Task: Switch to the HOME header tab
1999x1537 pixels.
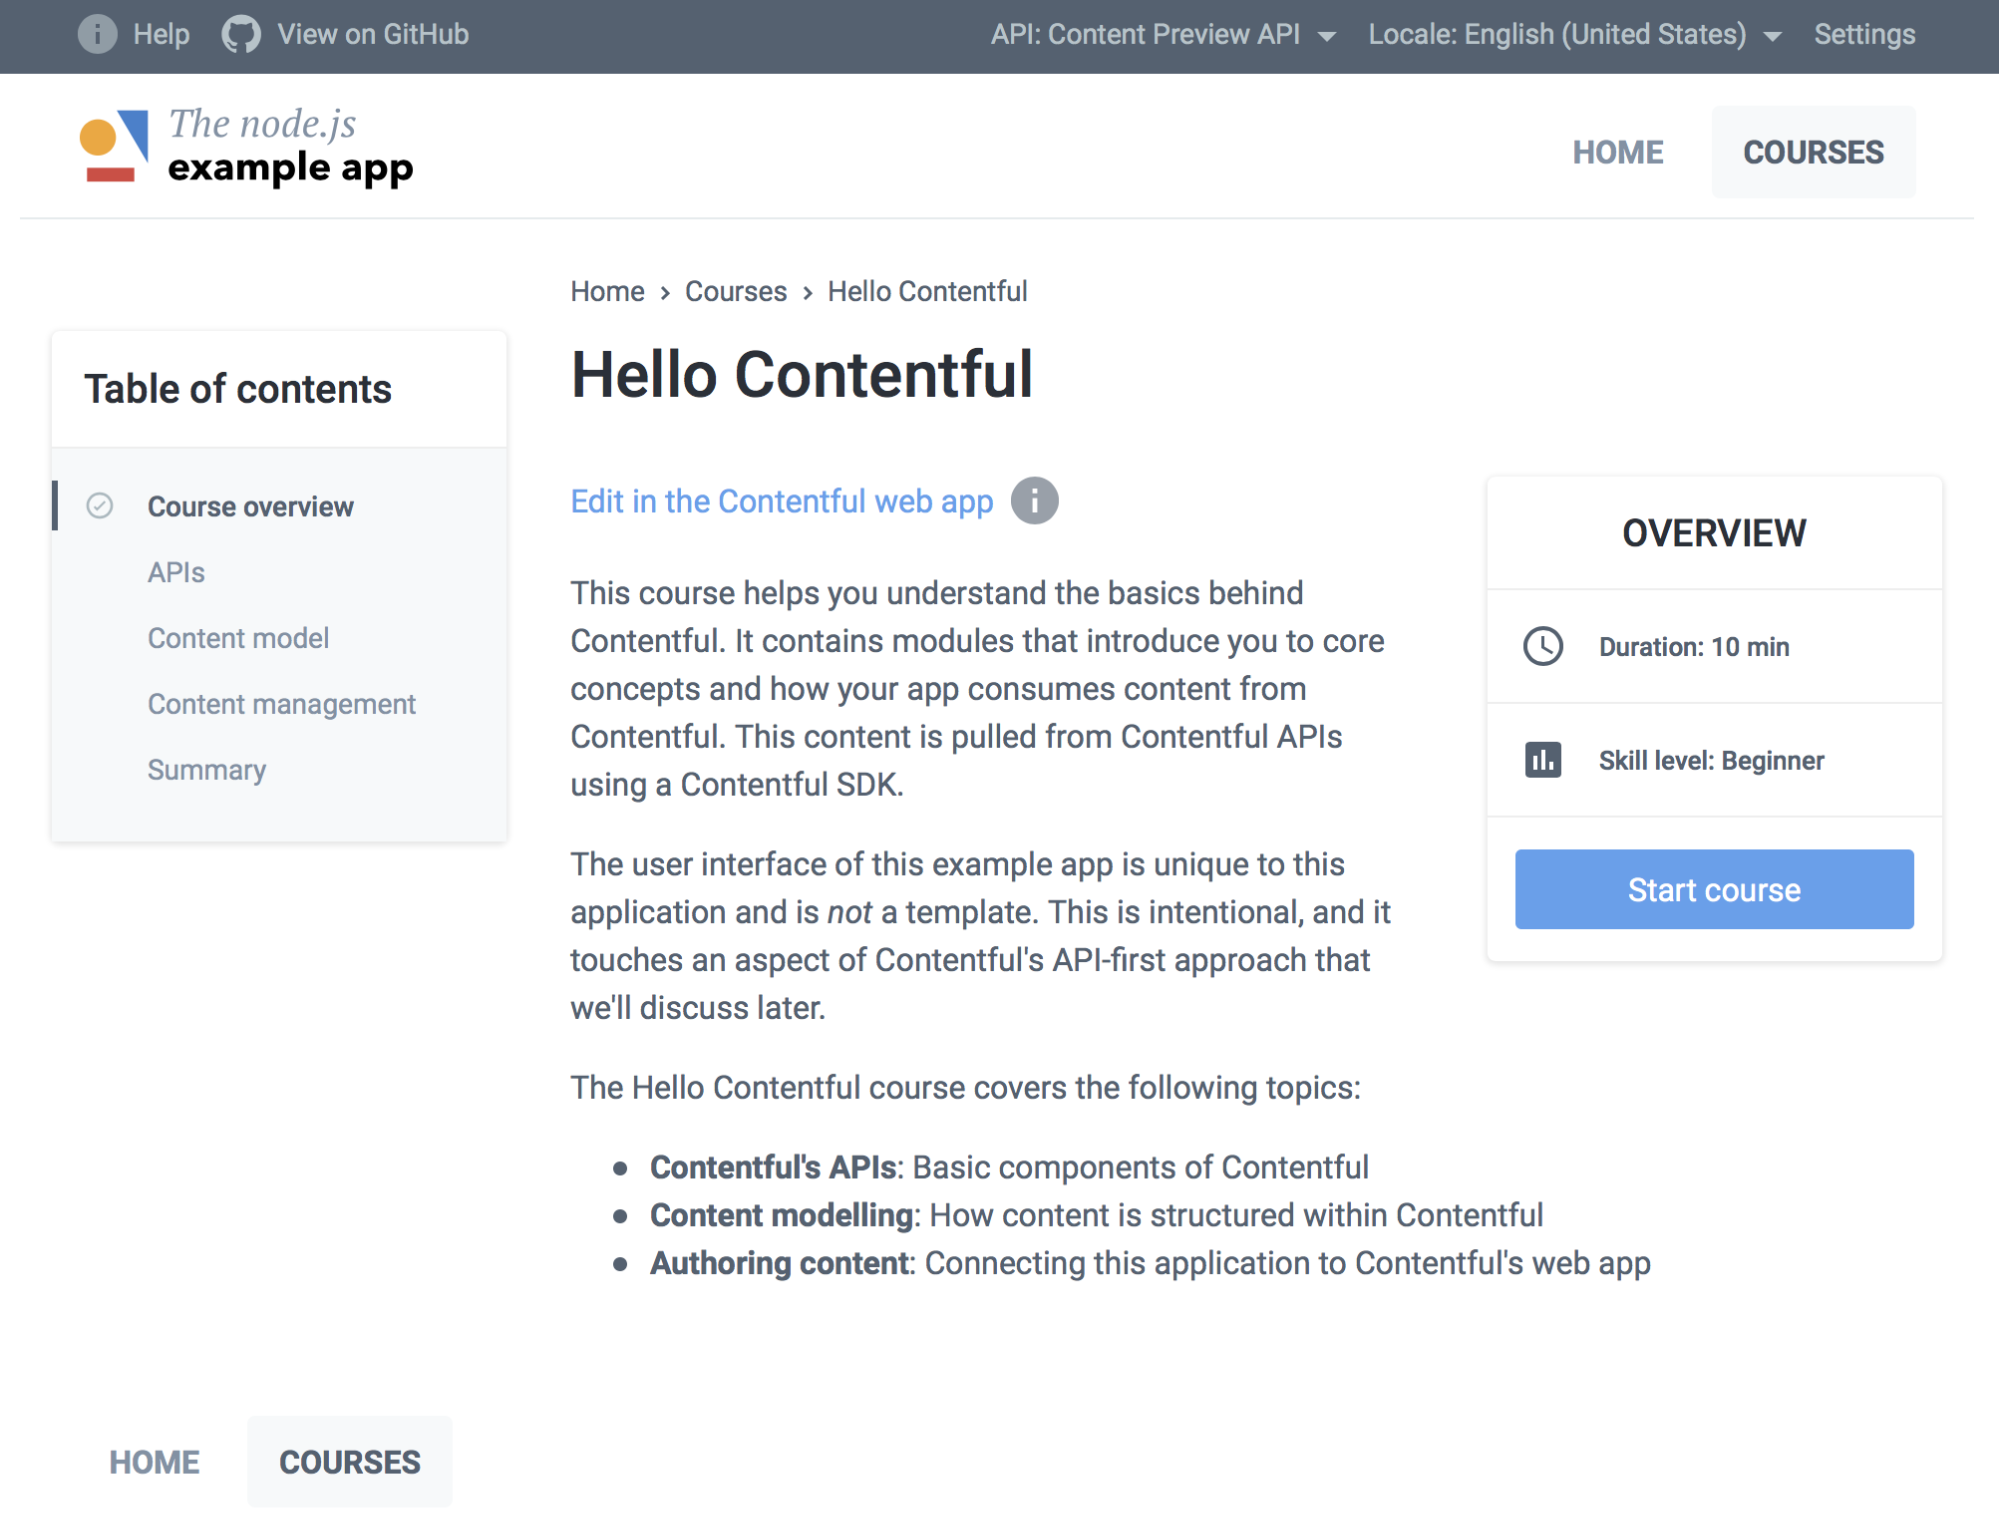Action: pos(1617,152)
